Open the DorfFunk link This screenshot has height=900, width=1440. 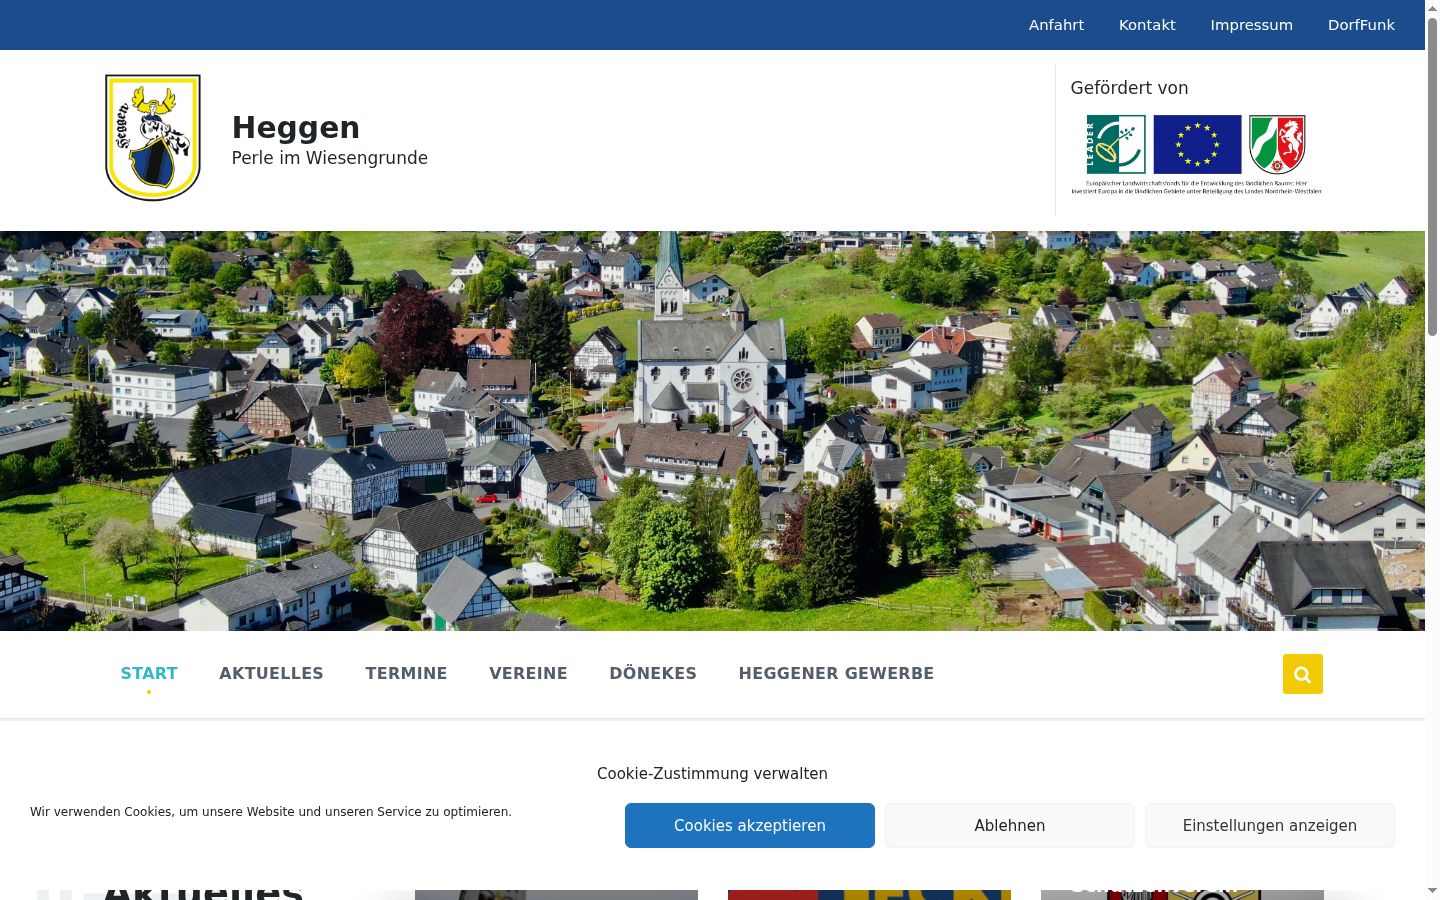[1361, 25]
